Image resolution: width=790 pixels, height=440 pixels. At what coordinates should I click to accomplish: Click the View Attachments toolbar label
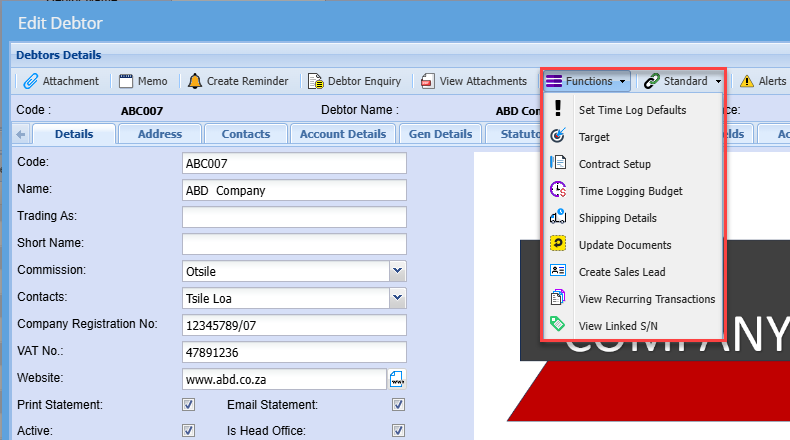pyautogui.click(x=483, y=81)
